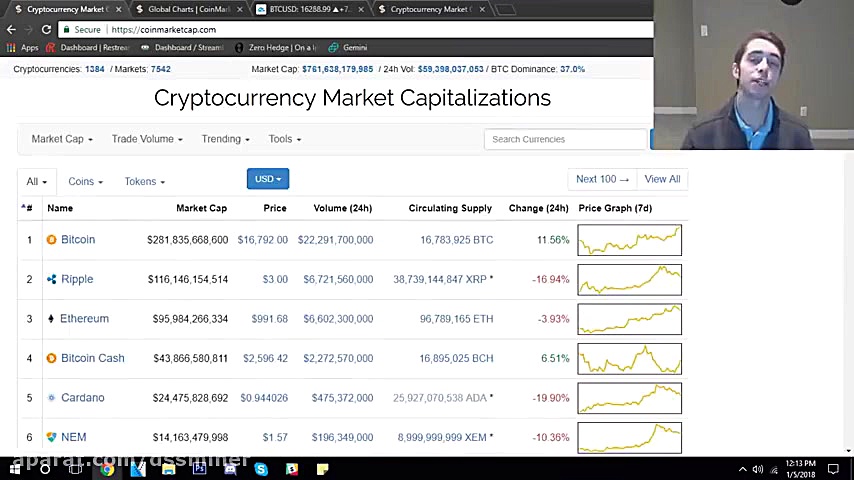Open the Cardano name link

pyautogui.click(x=82, y=398)
